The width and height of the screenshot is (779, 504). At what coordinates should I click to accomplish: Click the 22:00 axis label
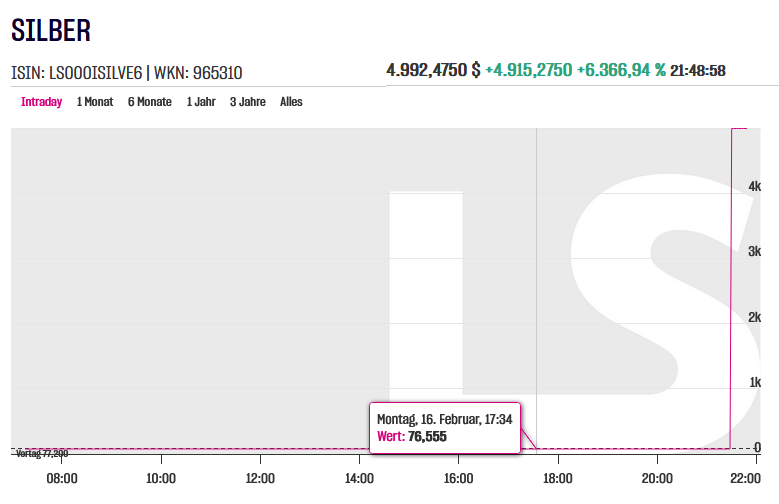click(x=745, y=478)
